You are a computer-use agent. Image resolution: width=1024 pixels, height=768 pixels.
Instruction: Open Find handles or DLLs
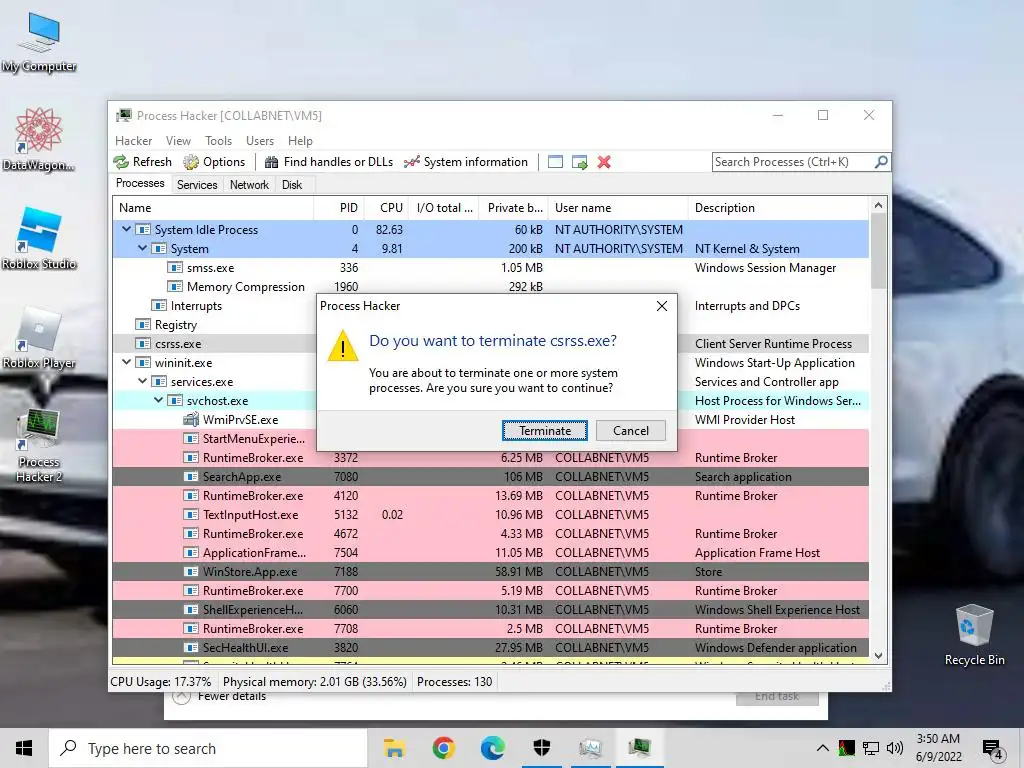(328, 162)
